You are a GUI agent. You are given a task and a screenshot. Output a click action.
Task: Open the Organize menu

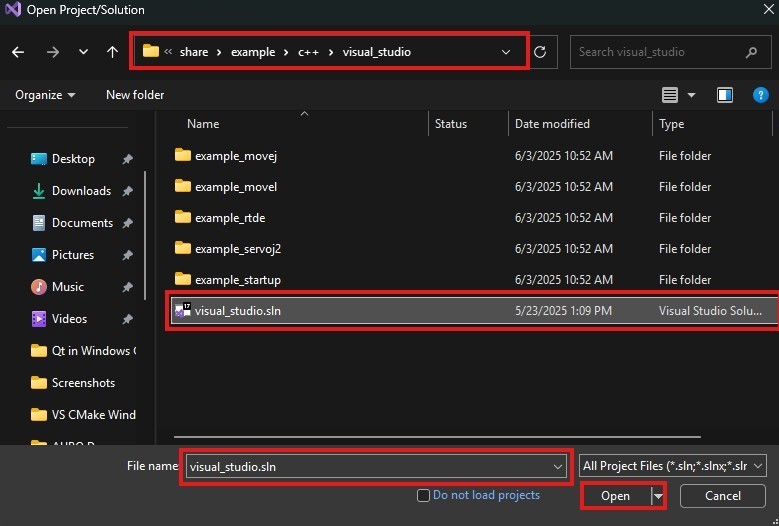[x=45, y=95]
